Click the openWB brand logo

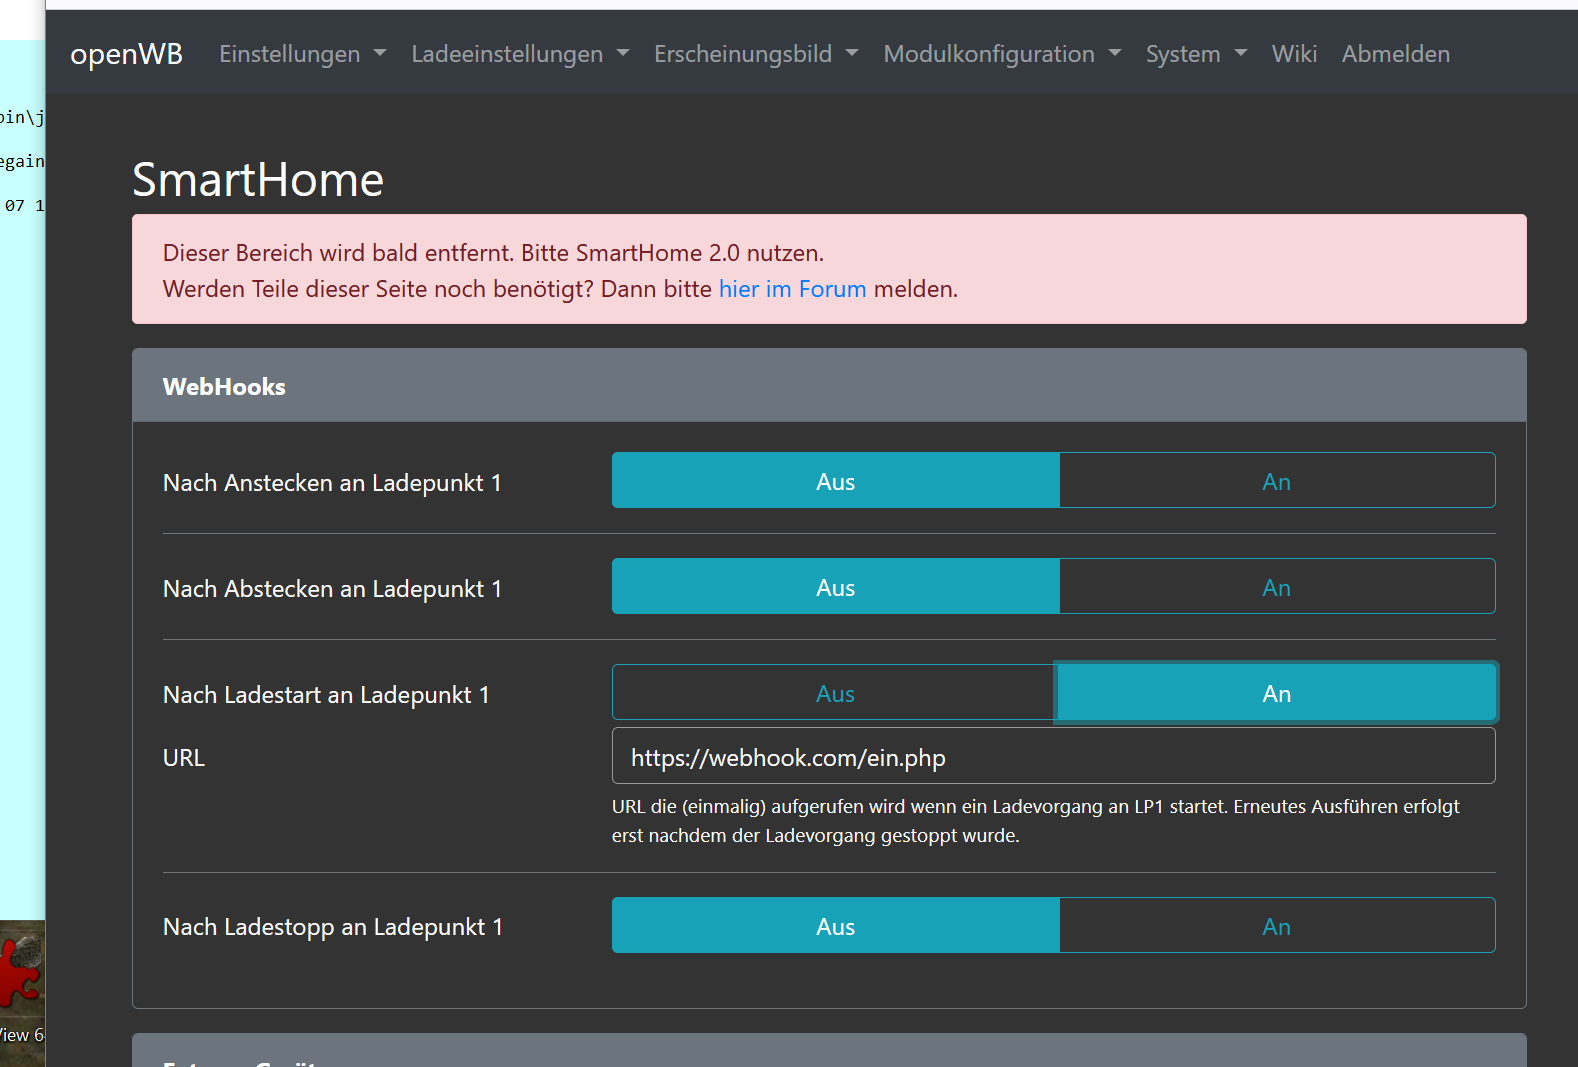[x=126, y=54]
